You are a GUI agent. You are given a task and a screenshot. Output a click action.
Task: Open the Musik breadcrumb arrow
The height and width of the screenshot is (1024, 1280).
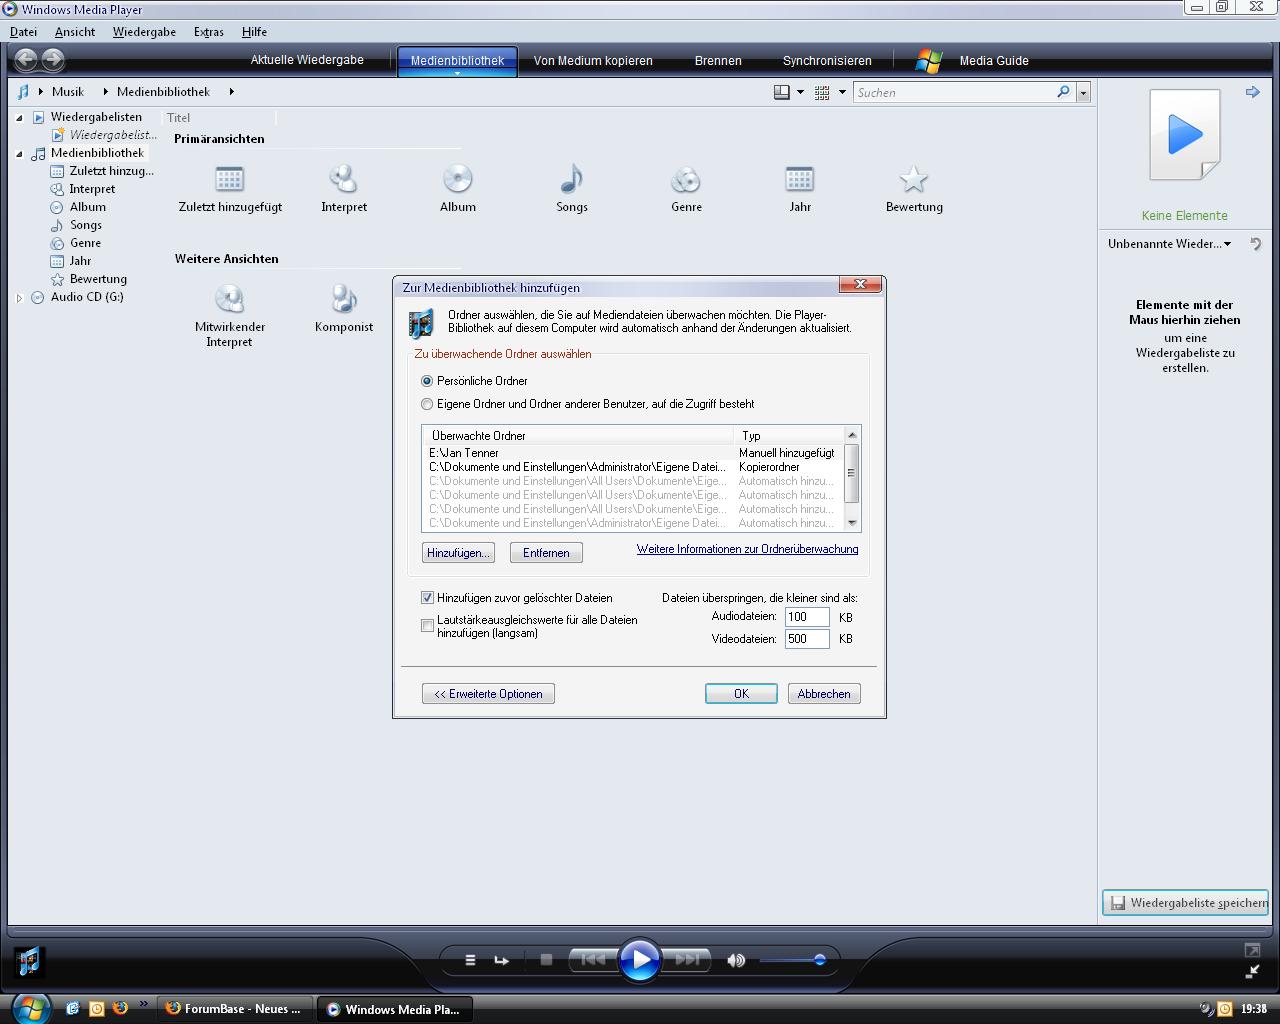point(104,92)
